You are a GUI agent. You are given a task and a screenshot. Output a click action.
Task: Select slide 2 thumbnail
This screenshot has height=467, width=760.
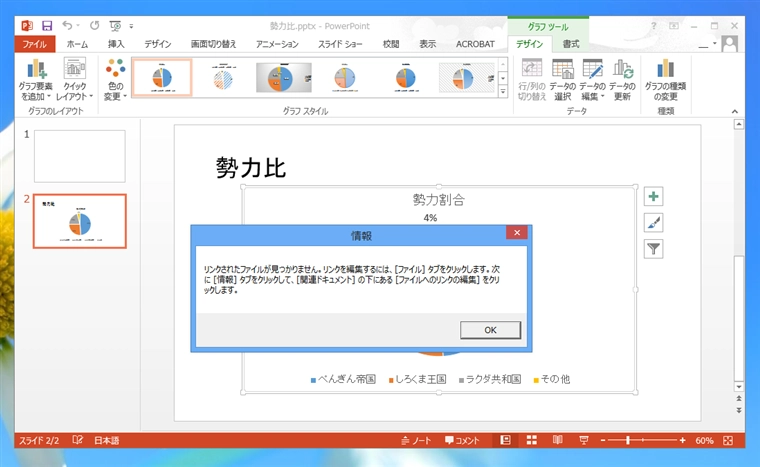pyautogui.click(x=79, y=221)
